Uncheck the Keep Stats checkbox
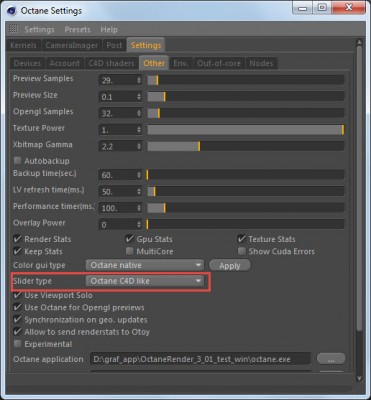 tap(17, 251)
